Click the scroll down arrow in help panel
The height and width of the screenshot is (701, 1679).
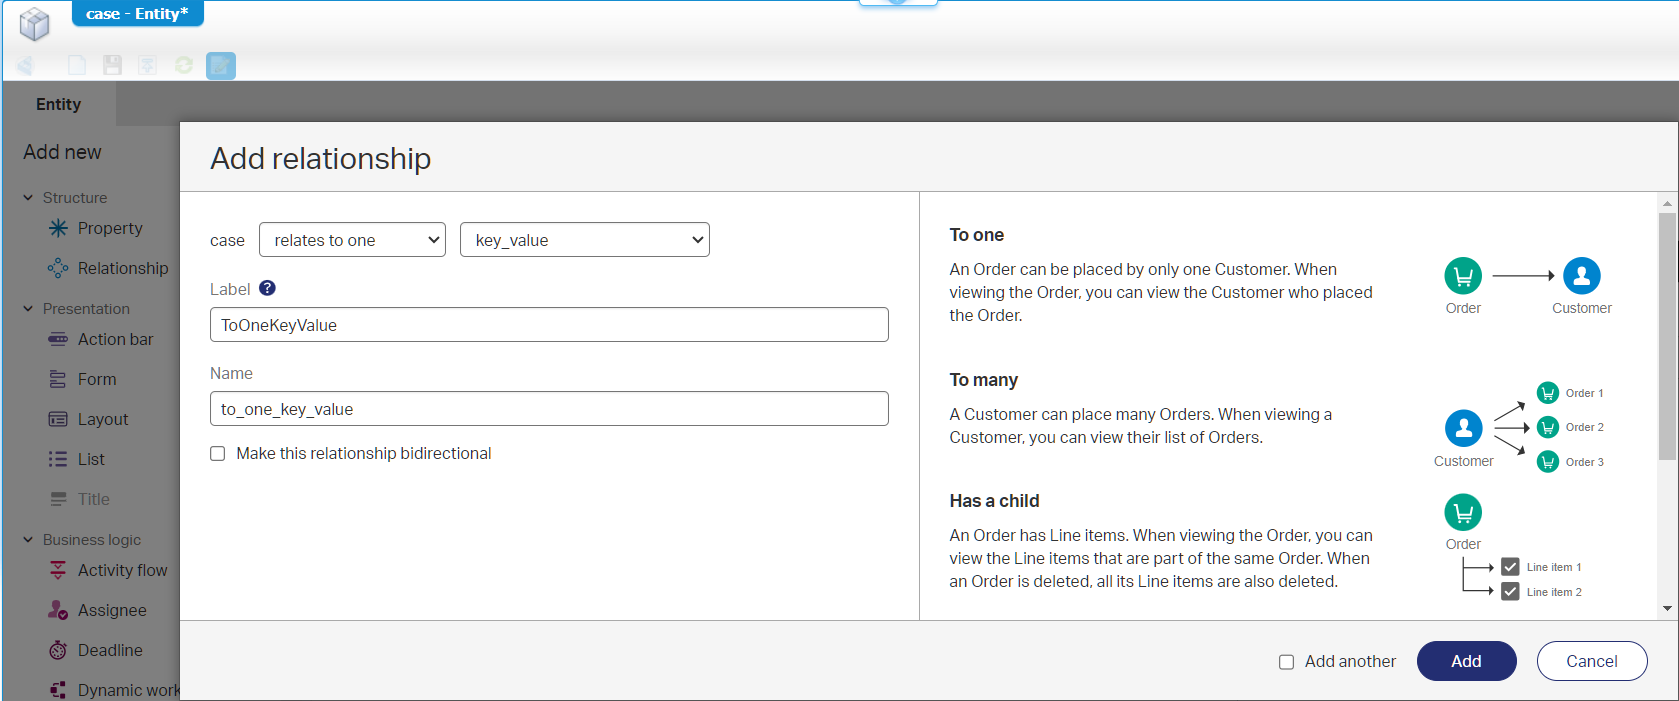coord(1667,608)
